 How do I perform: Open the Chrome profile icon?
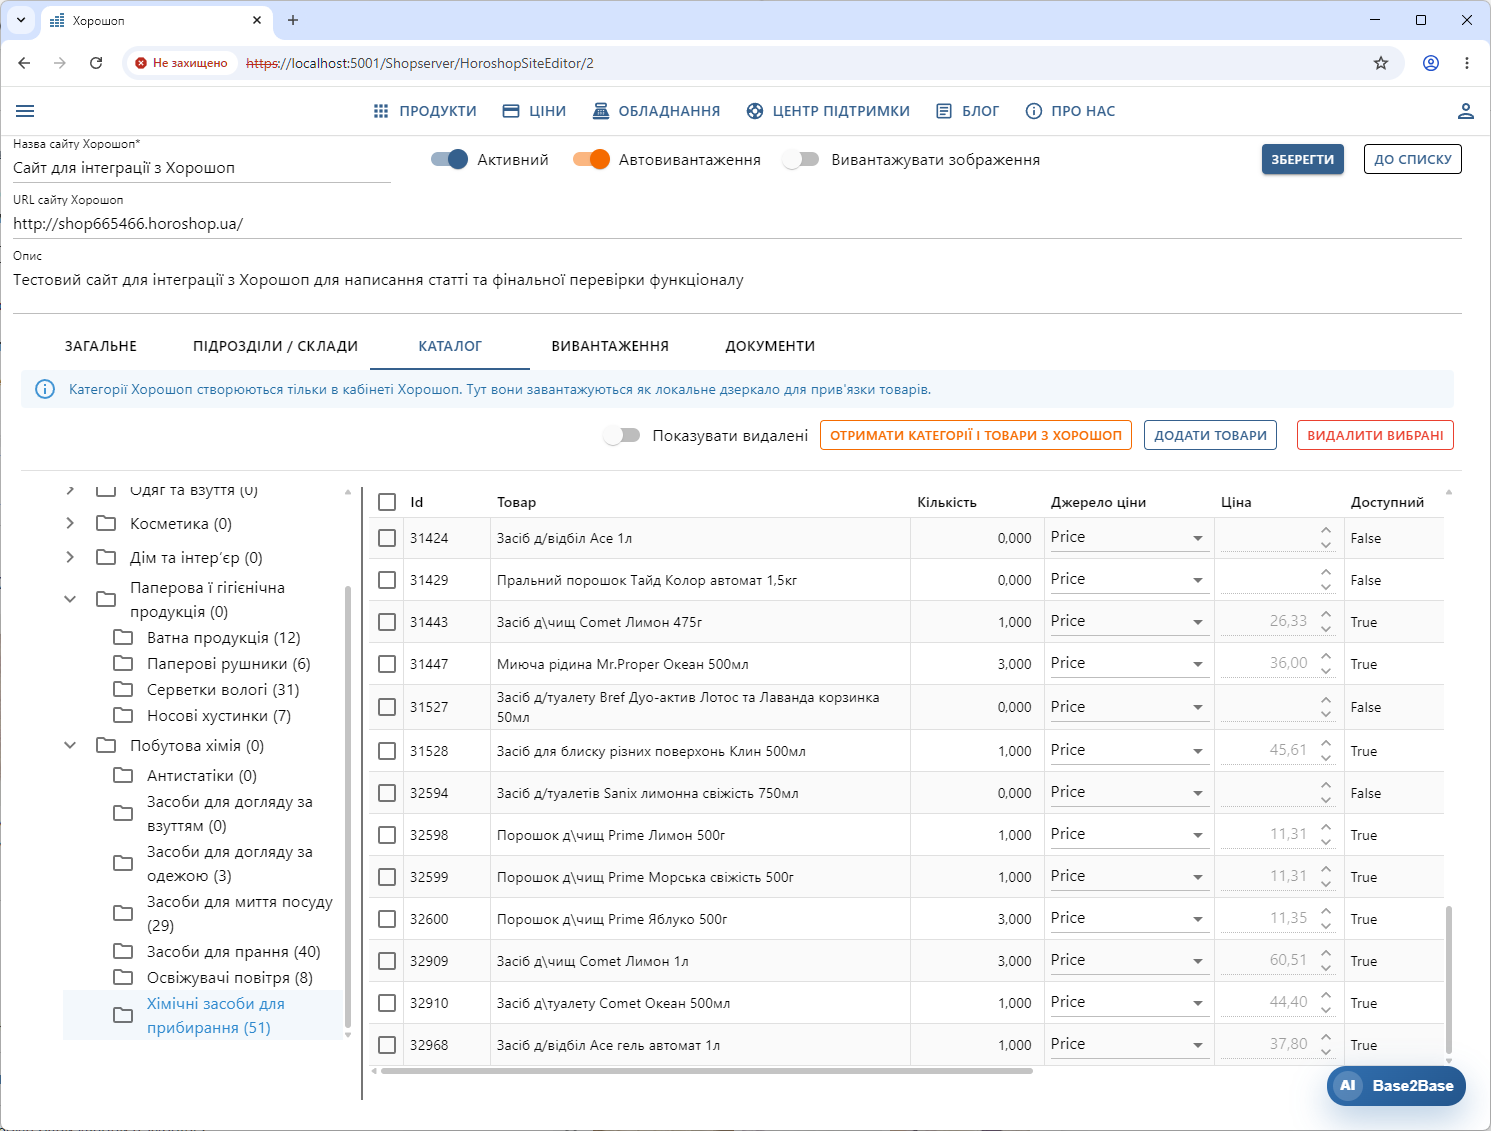1431,63
